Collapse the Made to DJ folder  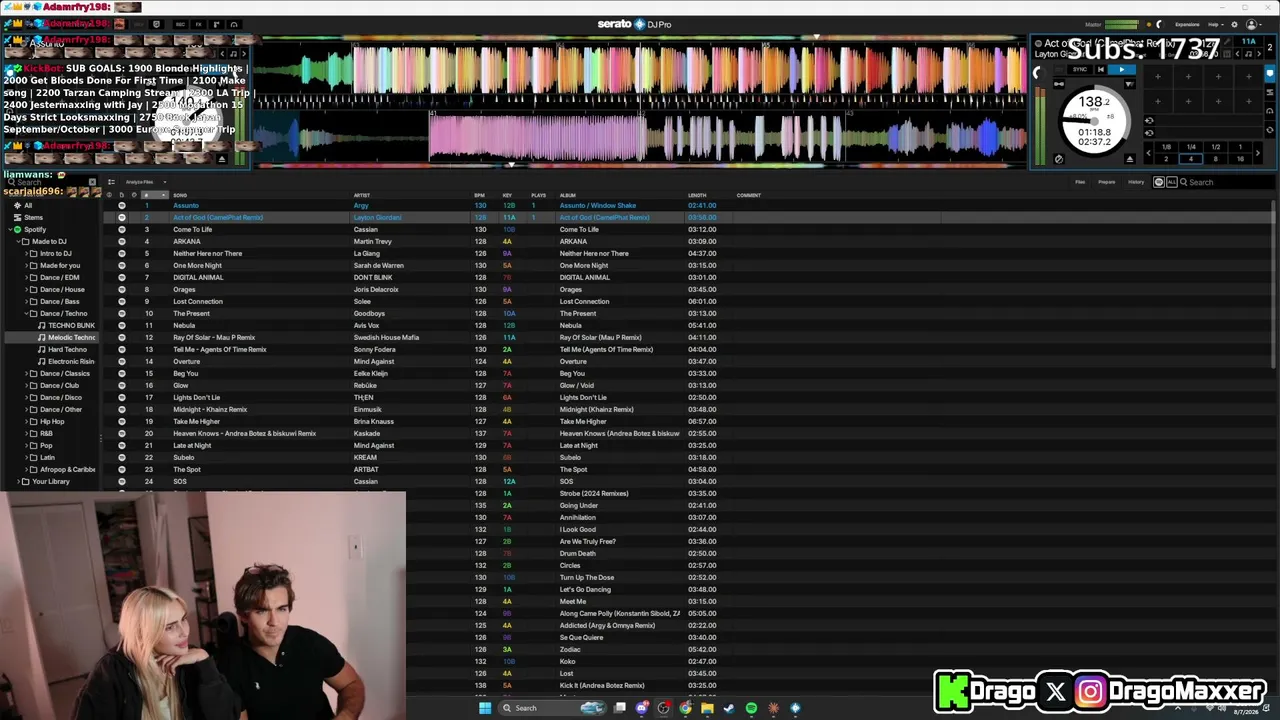tap(17, 242)
